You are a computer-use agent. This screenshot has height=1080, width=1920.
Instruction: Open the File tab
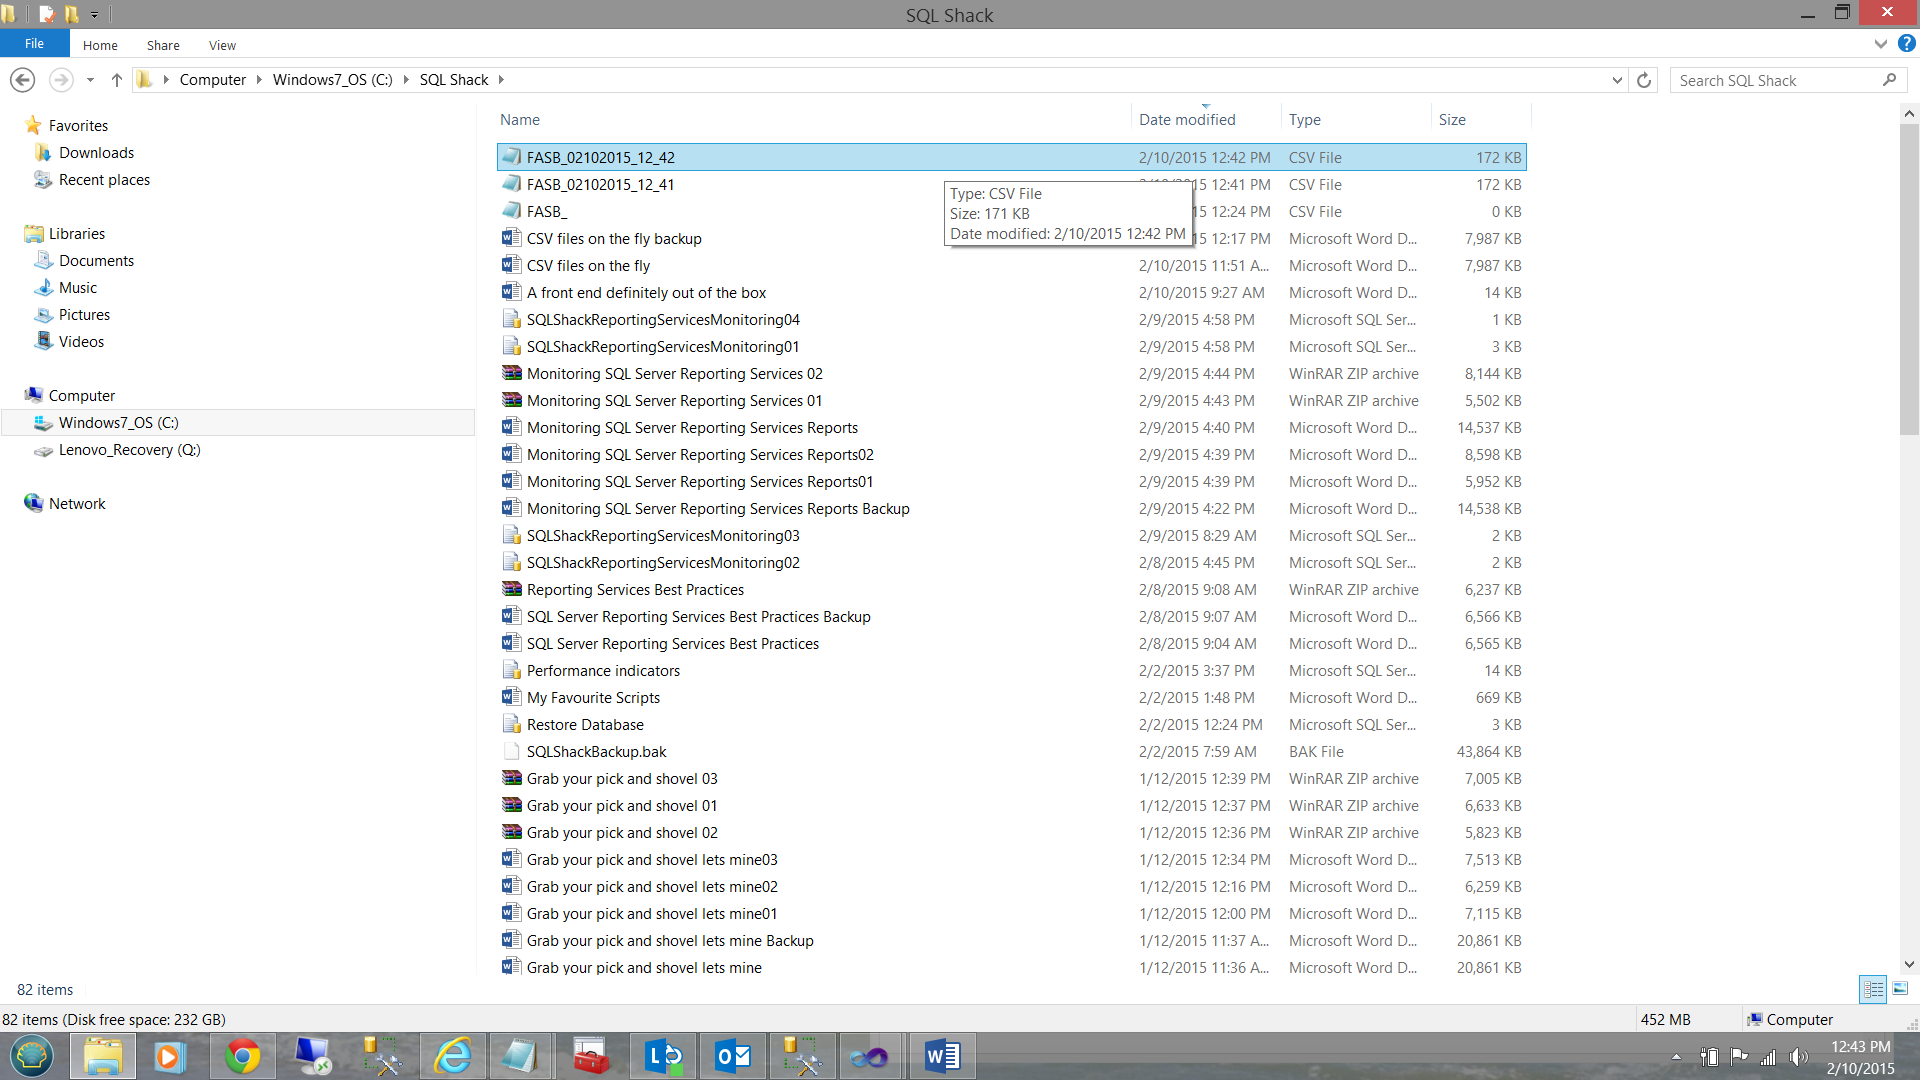pos(34,44)
